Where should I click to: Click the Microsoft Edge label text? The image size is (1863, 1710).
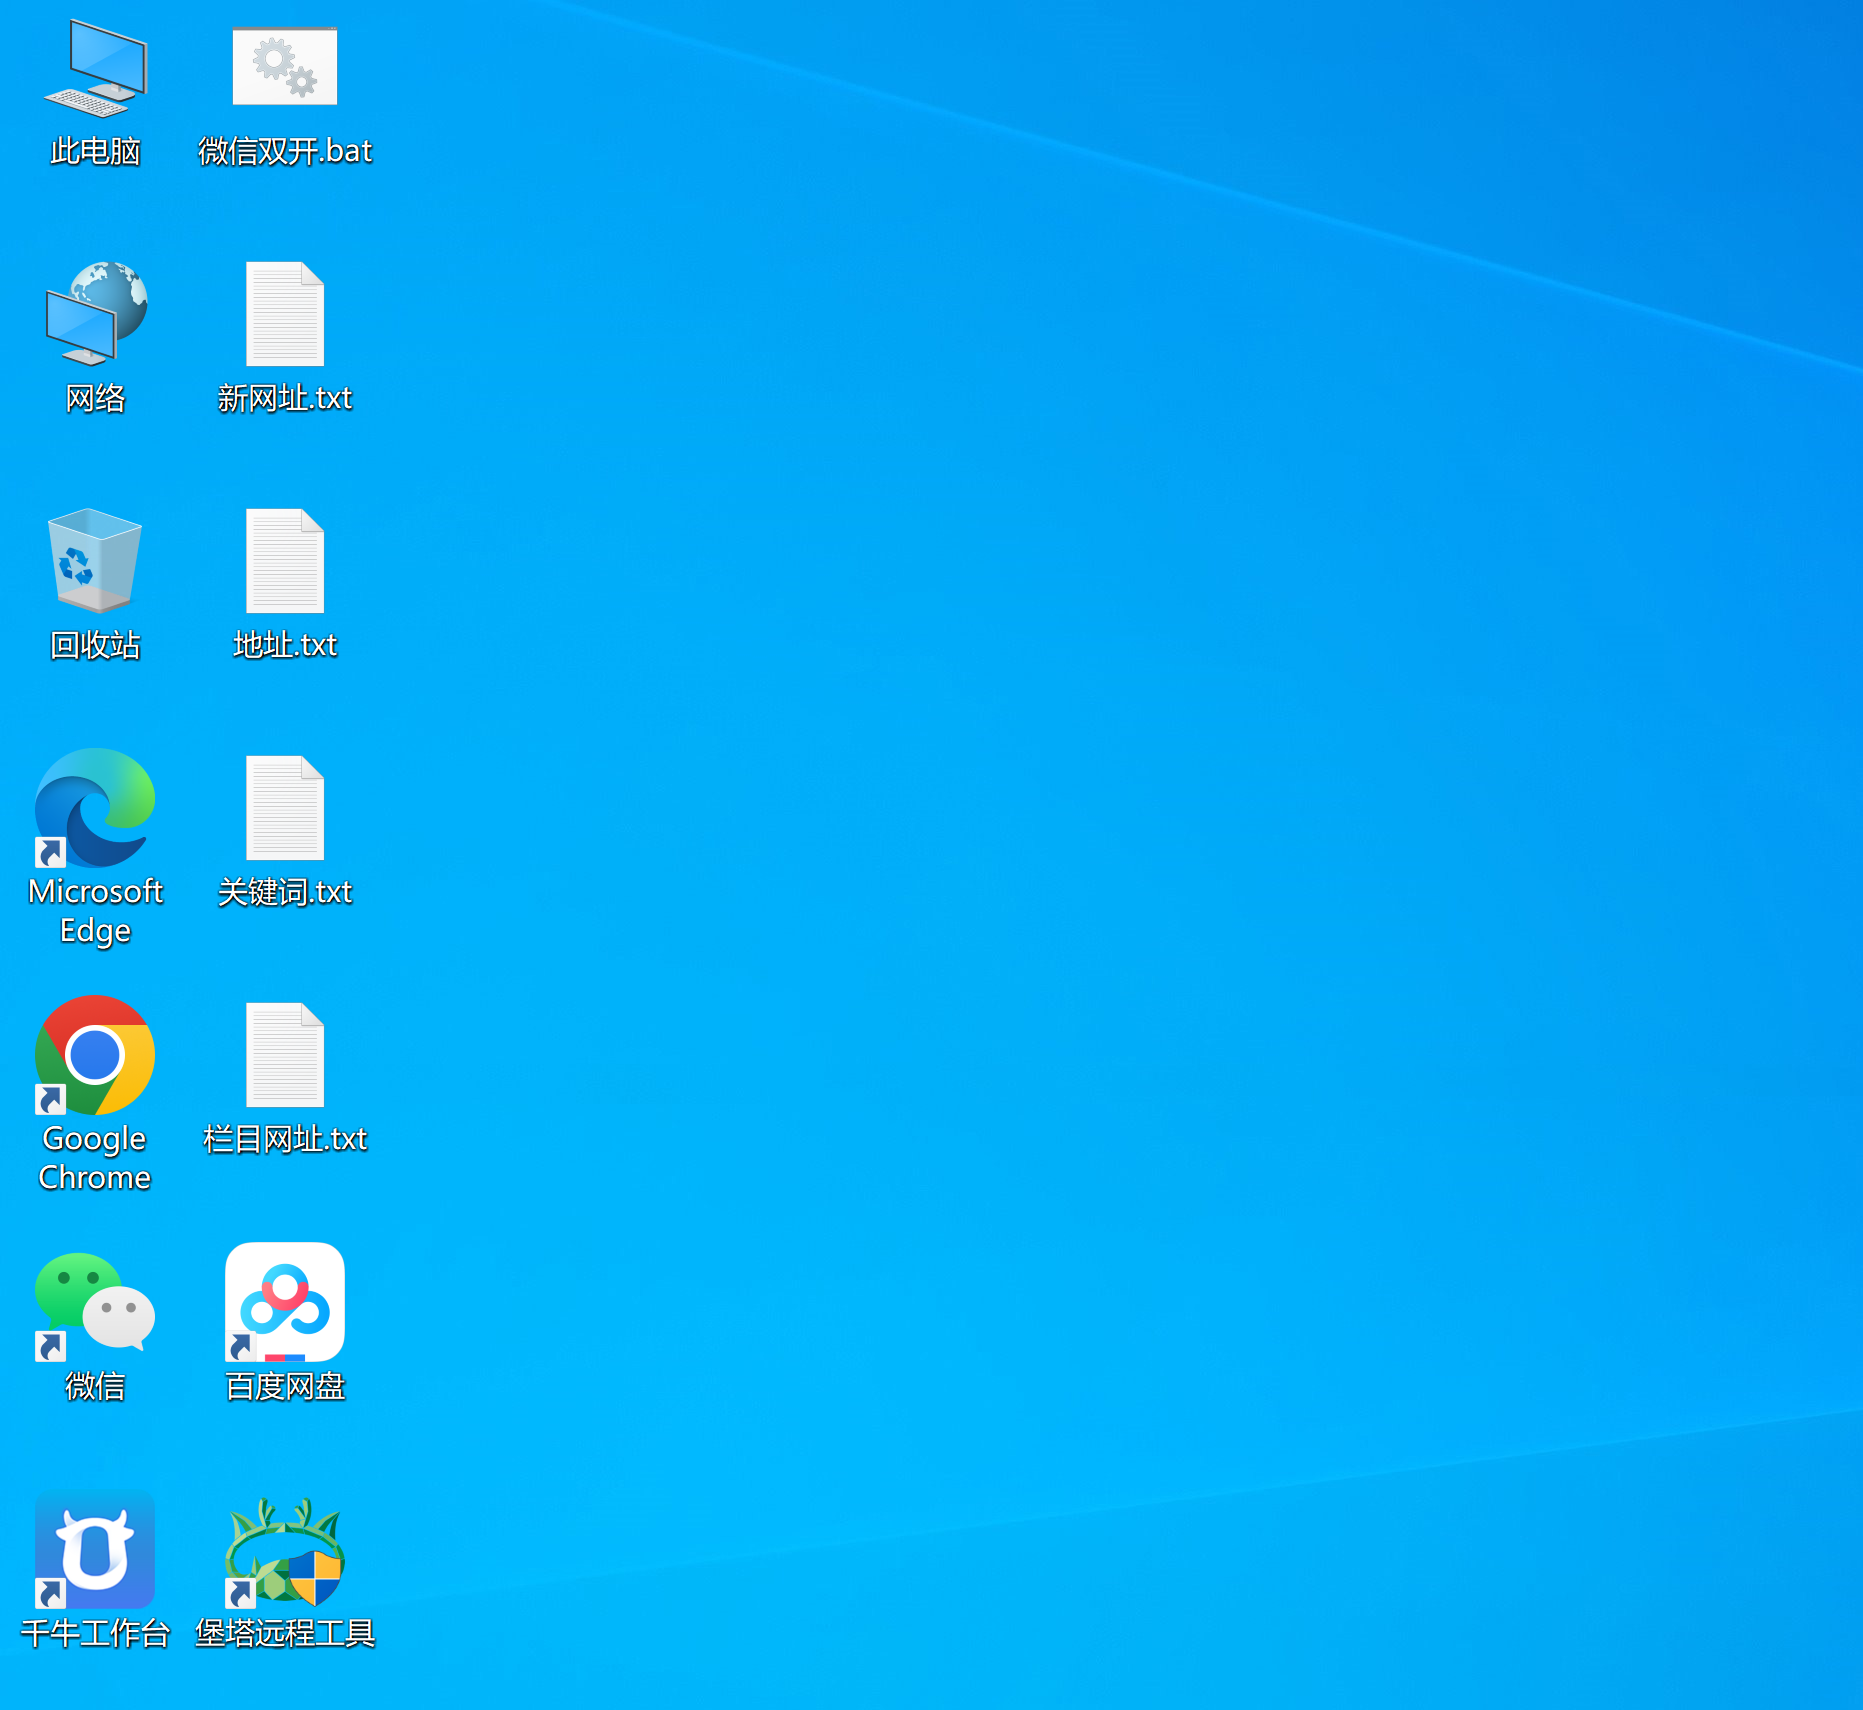(x=95, y=911)
